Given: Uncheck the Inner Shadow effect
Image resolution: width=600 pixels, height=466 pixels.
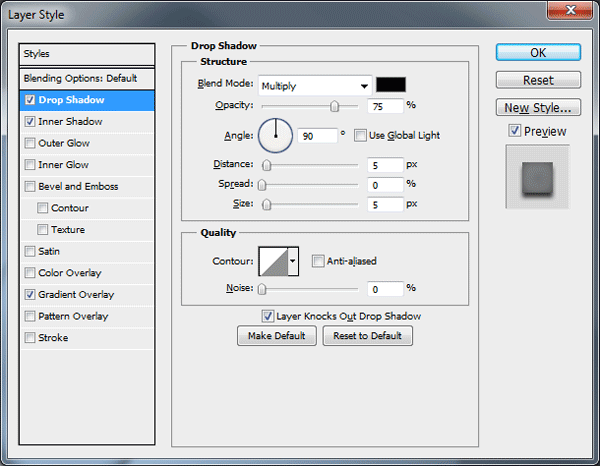Looking at the screenshot, I should click(x=30, y=122).
